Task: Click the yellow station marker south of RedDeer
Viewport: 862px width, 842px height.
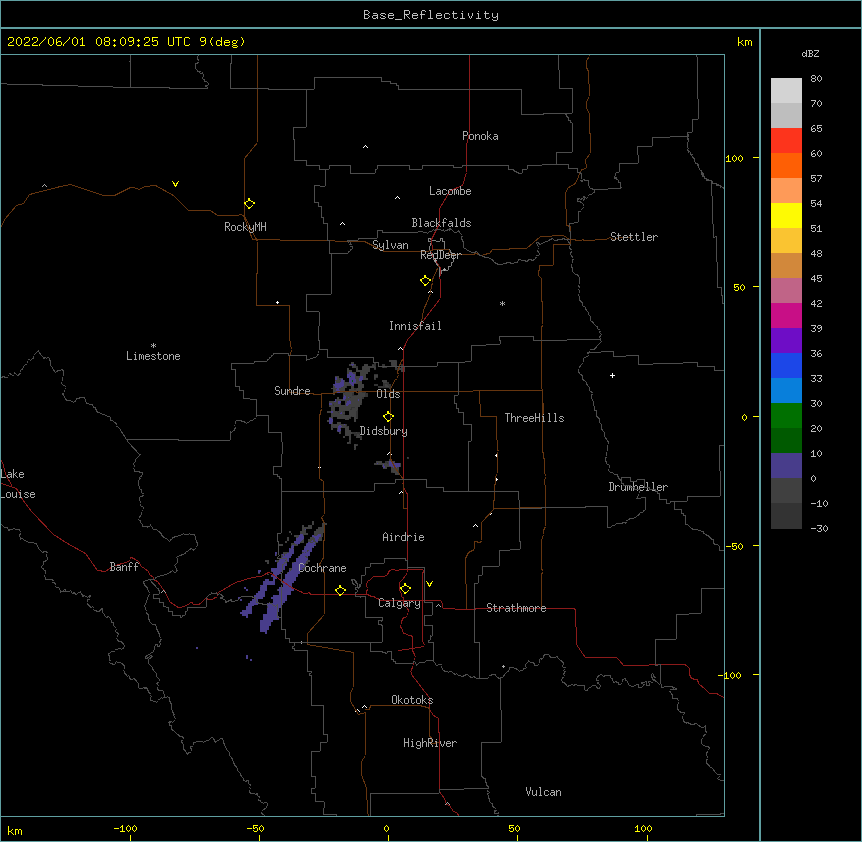Action: click(x=426, y=281)
